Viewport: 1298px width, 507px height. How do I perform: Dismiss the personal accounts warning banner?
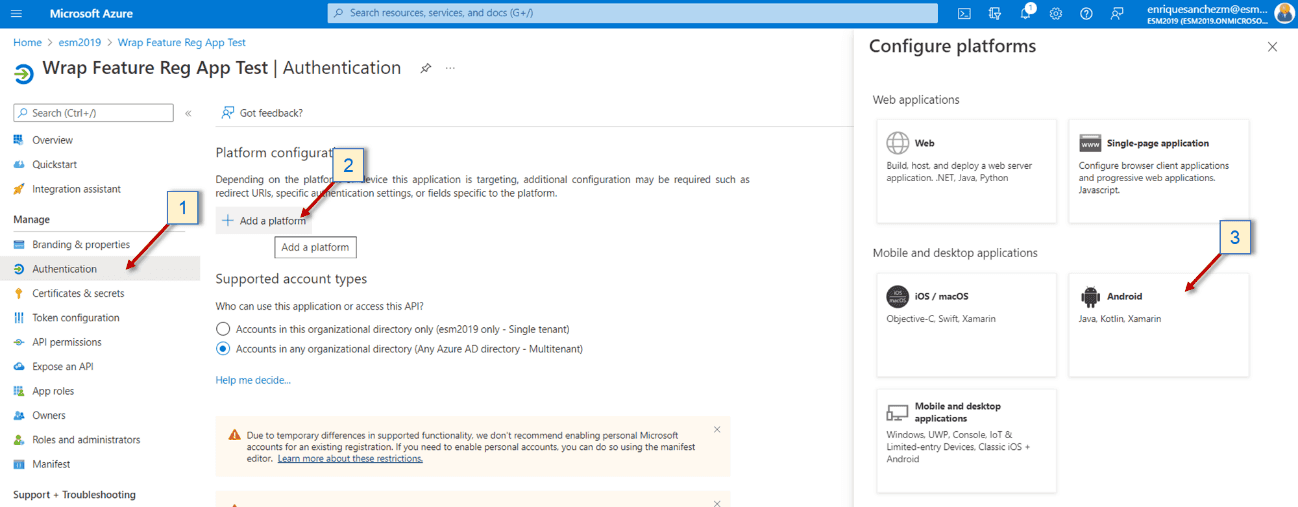point(717,429)
